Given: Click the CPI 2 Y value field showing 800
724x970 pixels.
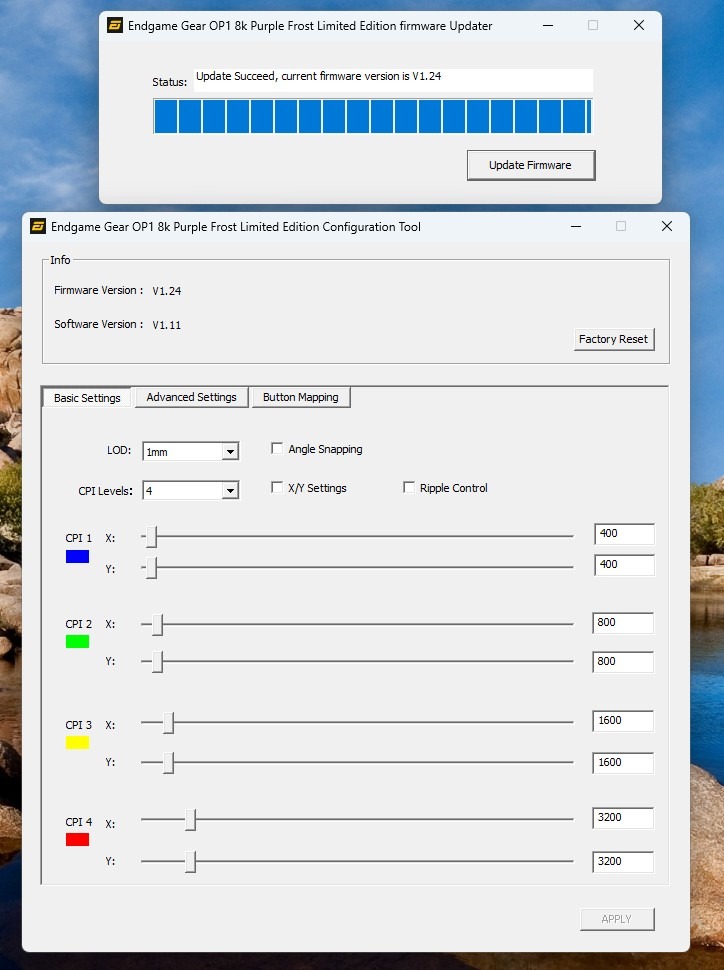Looking at the screenshot, I should pyautogui.click(x=623, y=662).
